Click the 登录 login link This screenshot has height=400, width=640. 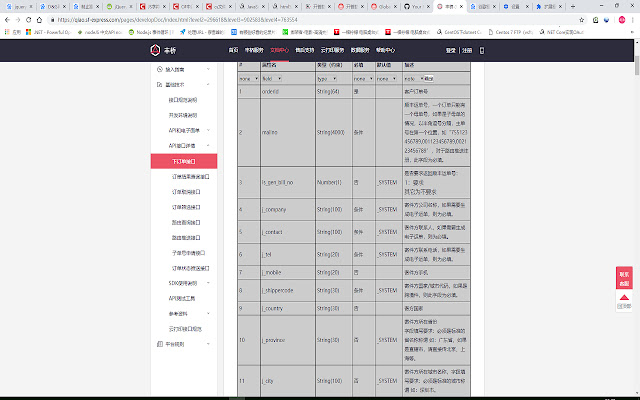point(451,50)
